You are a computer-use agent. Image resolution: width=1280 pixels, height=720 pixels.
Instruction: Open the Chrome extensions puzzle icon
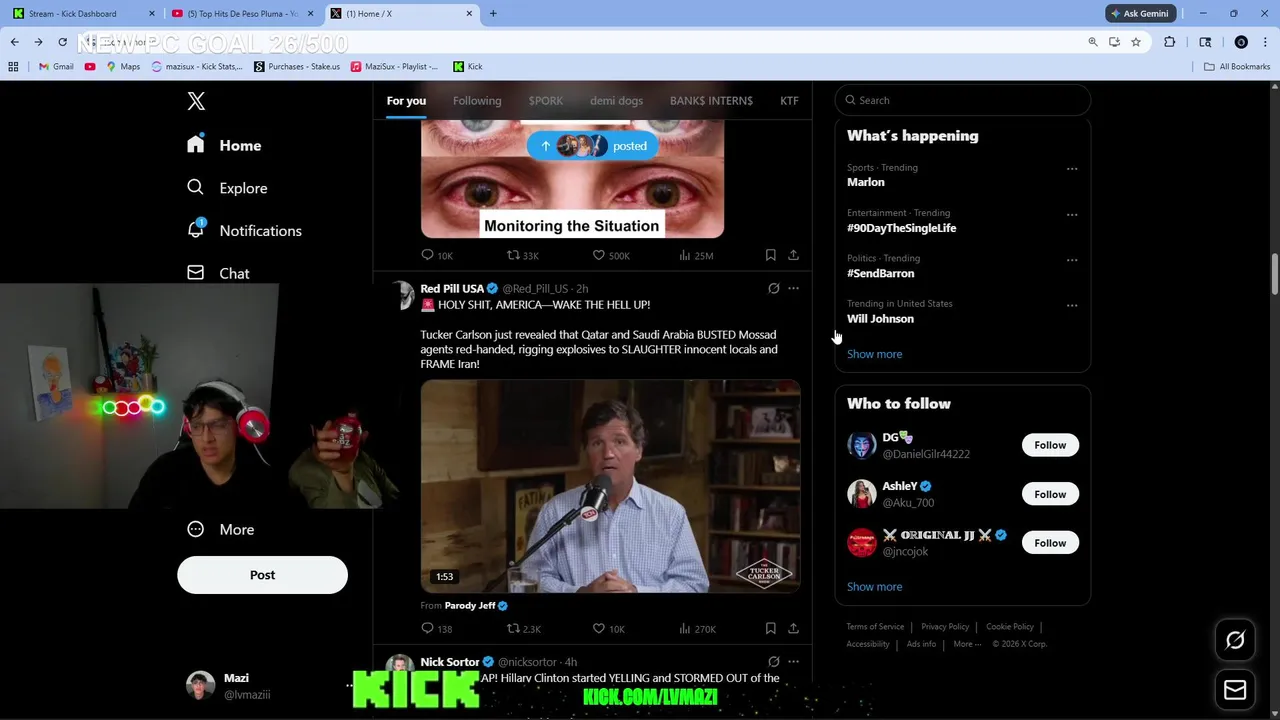(1169, 42)
